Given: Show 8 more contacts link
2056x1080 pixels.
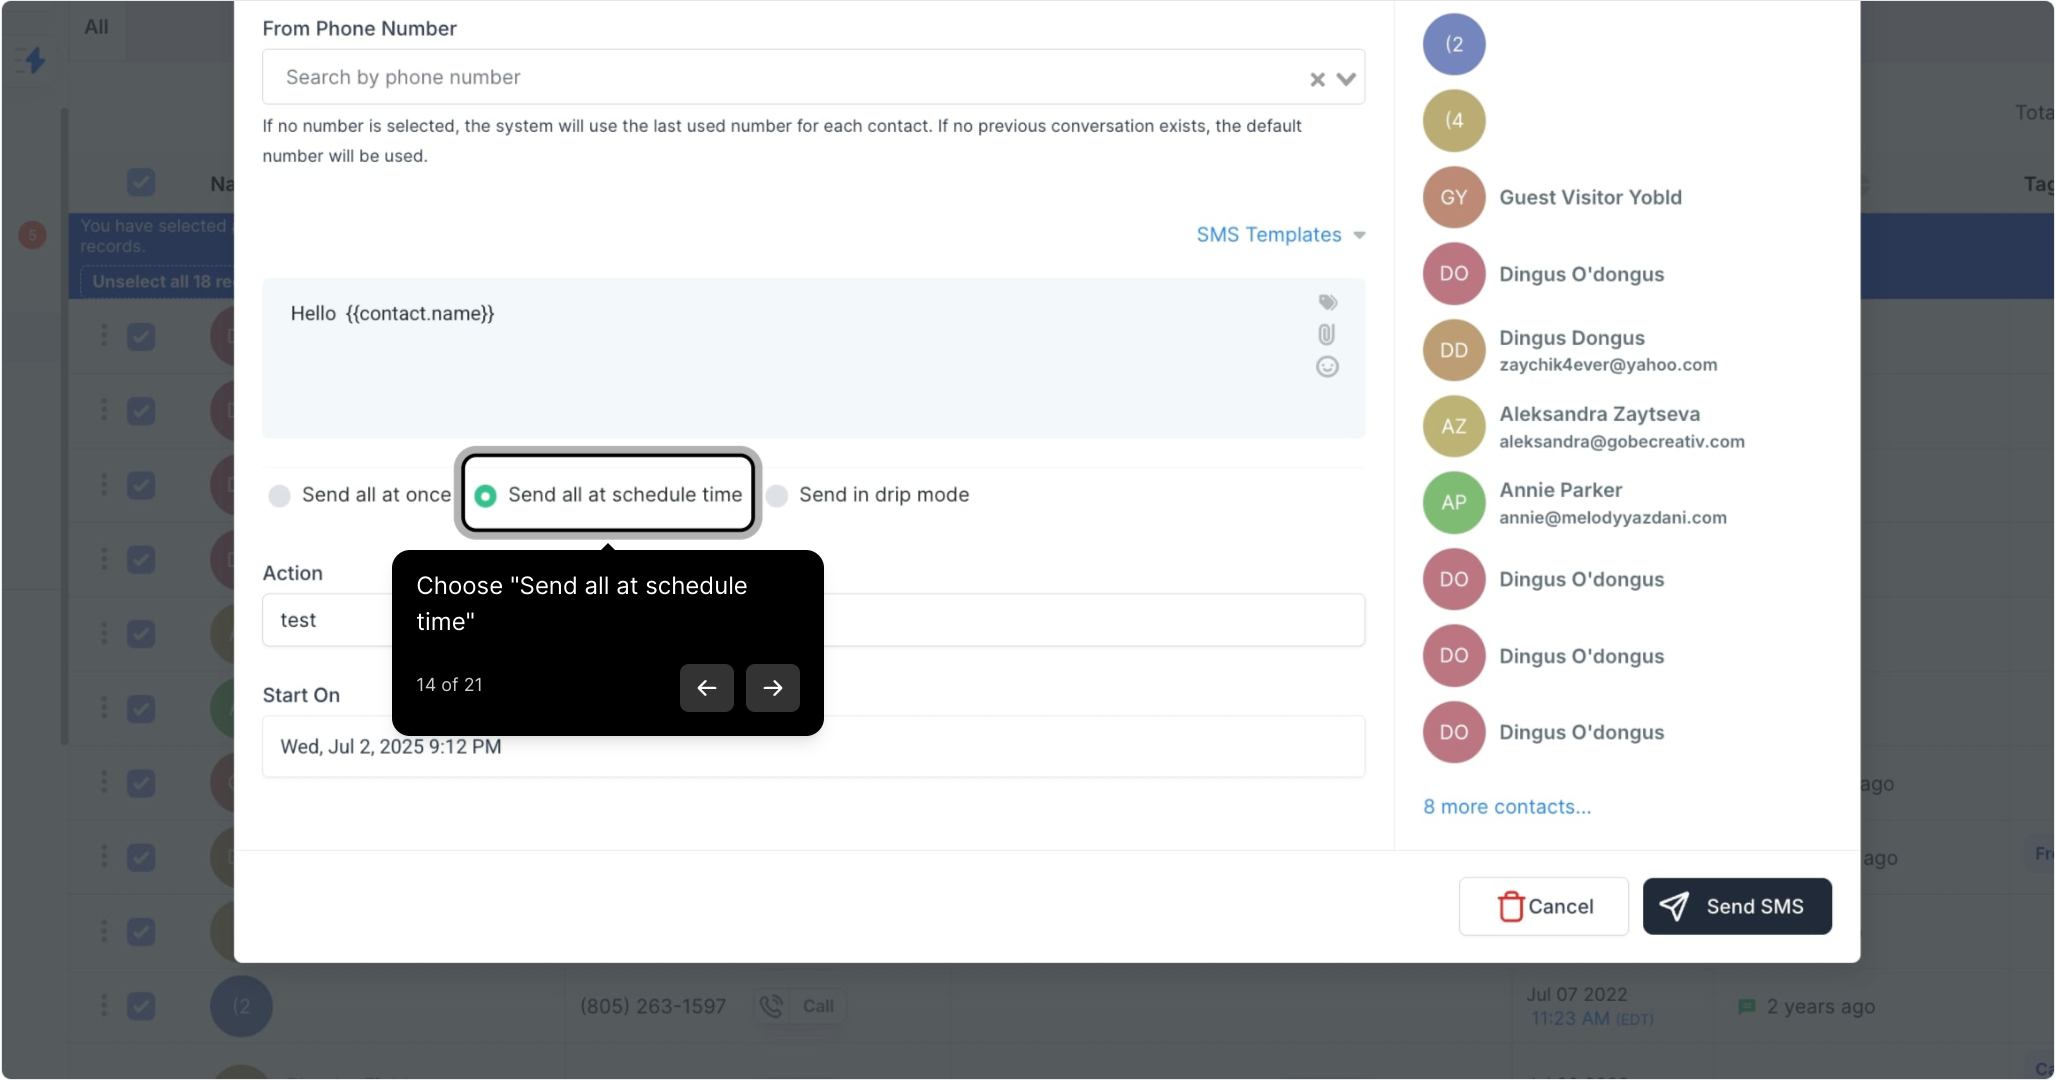Looking at the screenshot, I should click(1506, 807).
